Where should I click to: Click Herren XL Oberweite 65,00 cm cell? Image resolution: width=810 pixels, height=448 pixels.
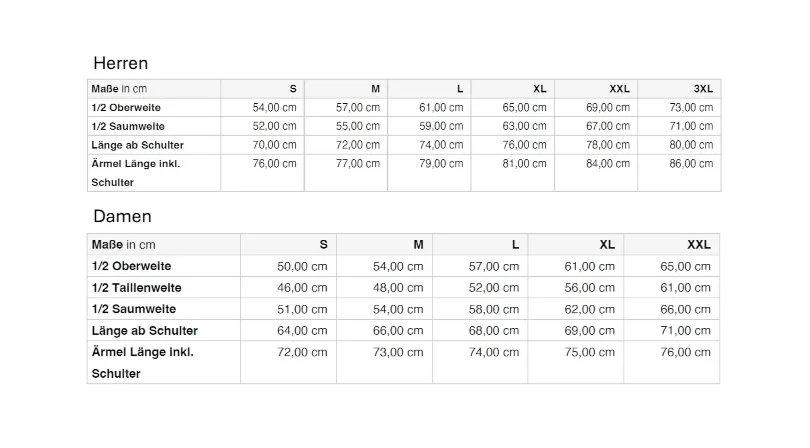click(525, 108)
